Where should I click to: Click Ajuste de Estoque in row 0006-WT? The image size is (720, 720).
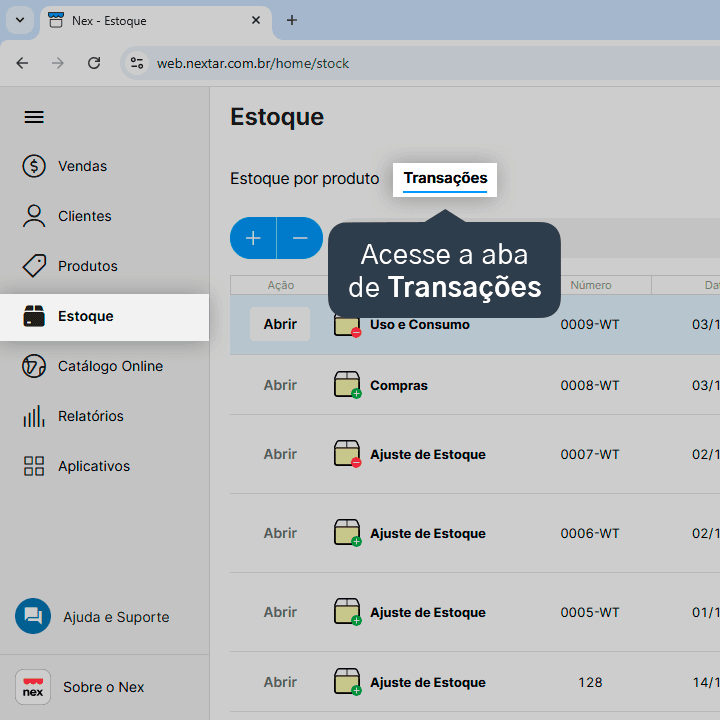tap(428, 533)
